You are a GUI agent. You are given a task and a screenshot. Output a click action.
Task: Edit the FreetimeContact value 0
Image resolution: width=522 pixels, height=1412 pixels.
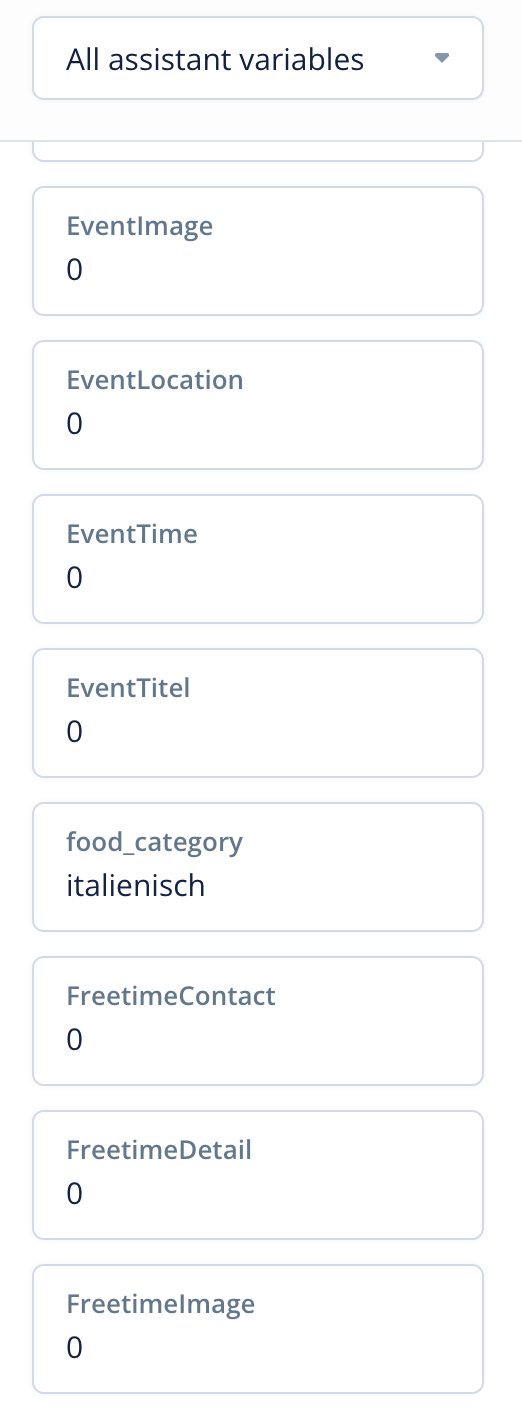tap(75, 1040)
